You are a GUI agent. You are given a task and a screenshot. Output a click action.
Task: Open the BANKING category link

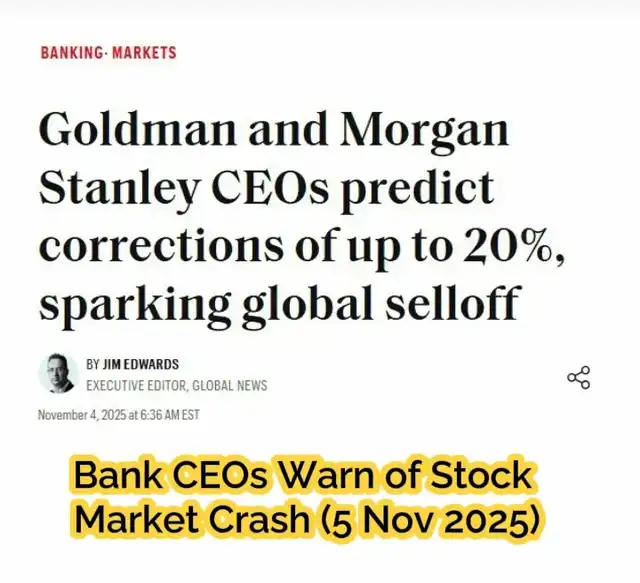[72, 52]
